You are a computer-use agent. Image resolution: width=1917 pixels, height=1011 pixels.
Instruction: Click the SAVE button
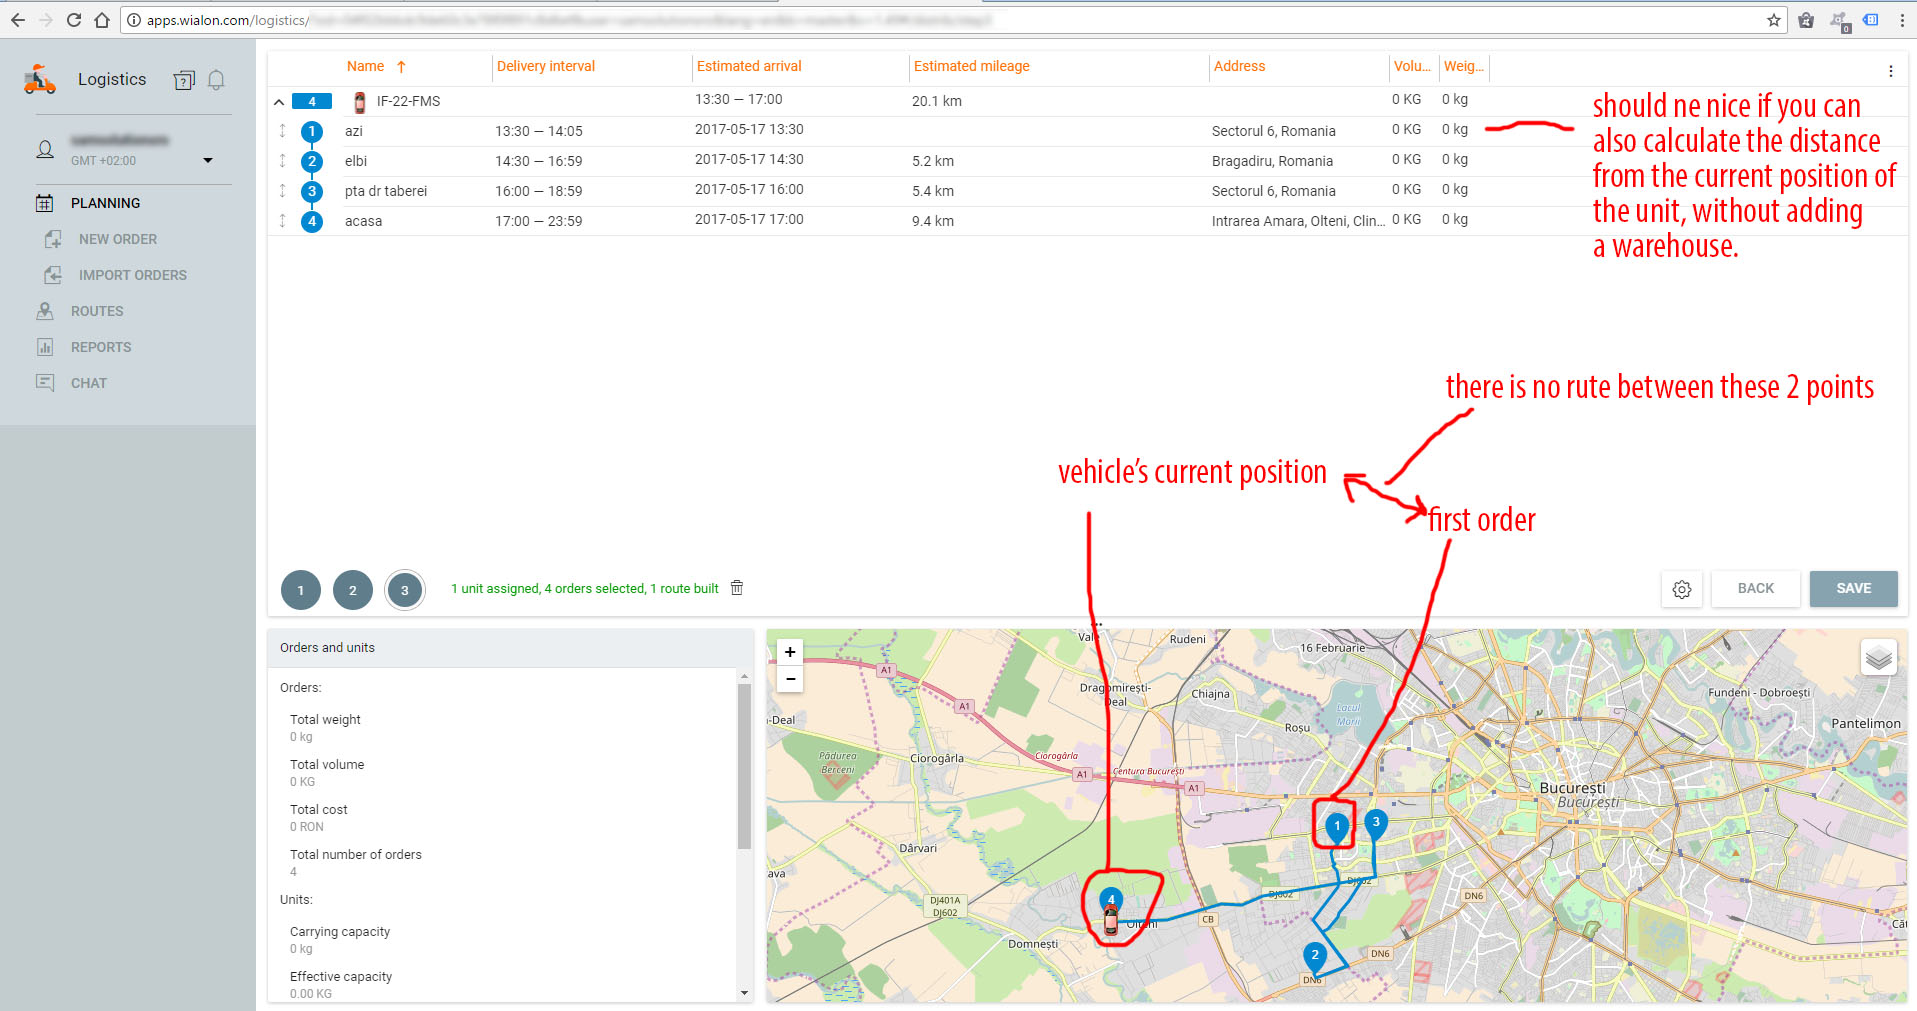pos(1852,589)
